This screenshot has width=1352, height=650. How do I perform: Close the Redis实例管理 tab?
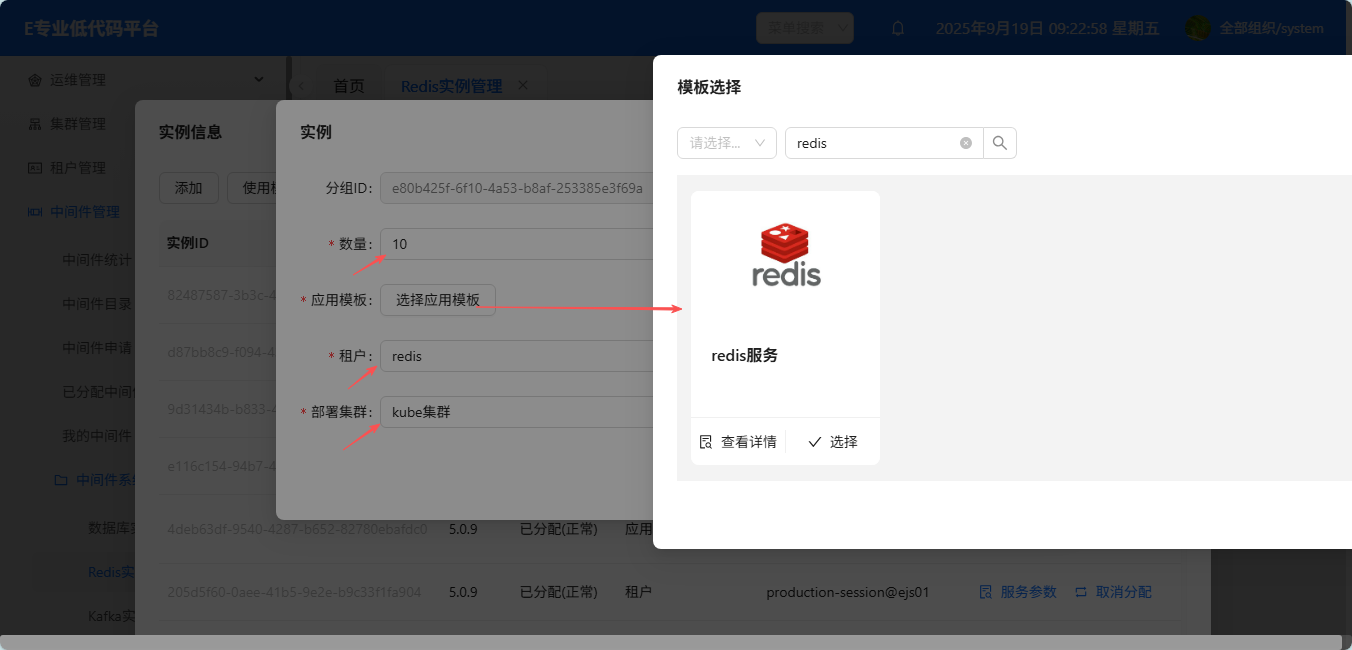522,85
